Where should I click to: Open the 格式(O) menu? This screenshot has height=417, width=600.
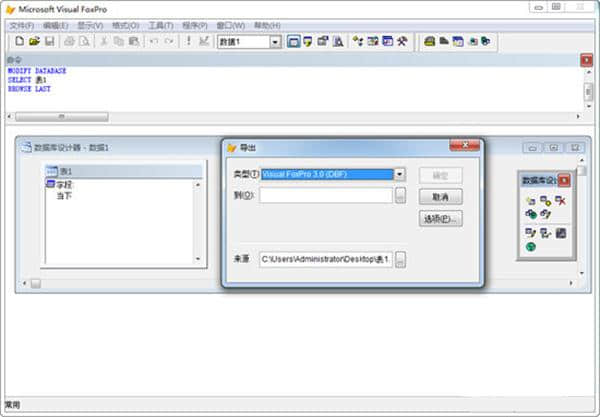click(x=126, y=26)
